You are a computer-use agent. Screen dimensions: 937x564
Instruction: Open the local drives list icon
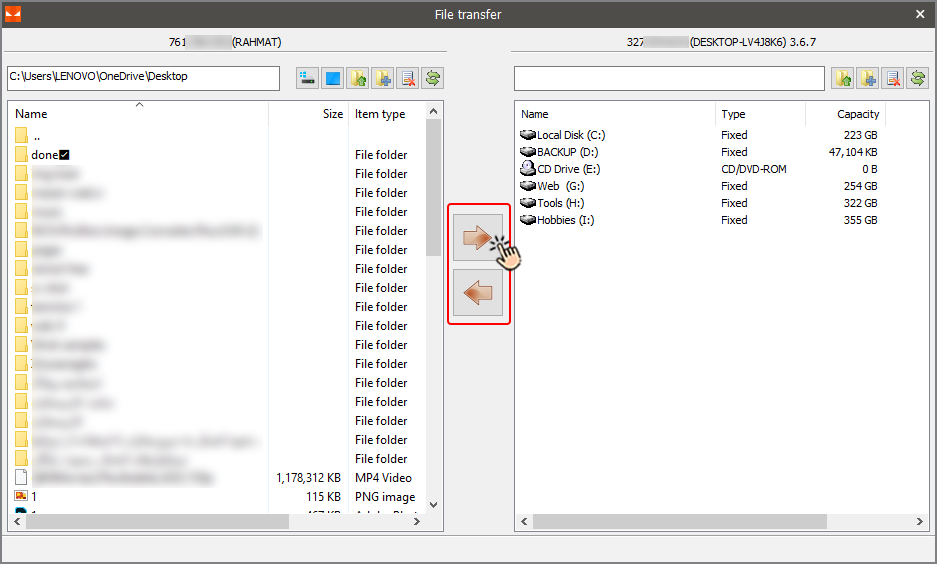(307, 78)
